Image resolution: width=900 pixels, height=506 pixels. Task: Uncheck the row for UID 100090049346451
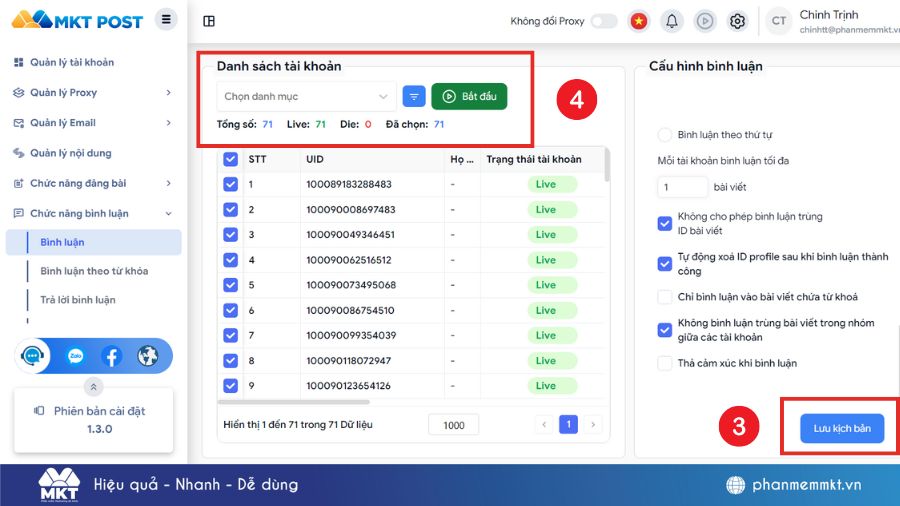click(x=230, y=235)
